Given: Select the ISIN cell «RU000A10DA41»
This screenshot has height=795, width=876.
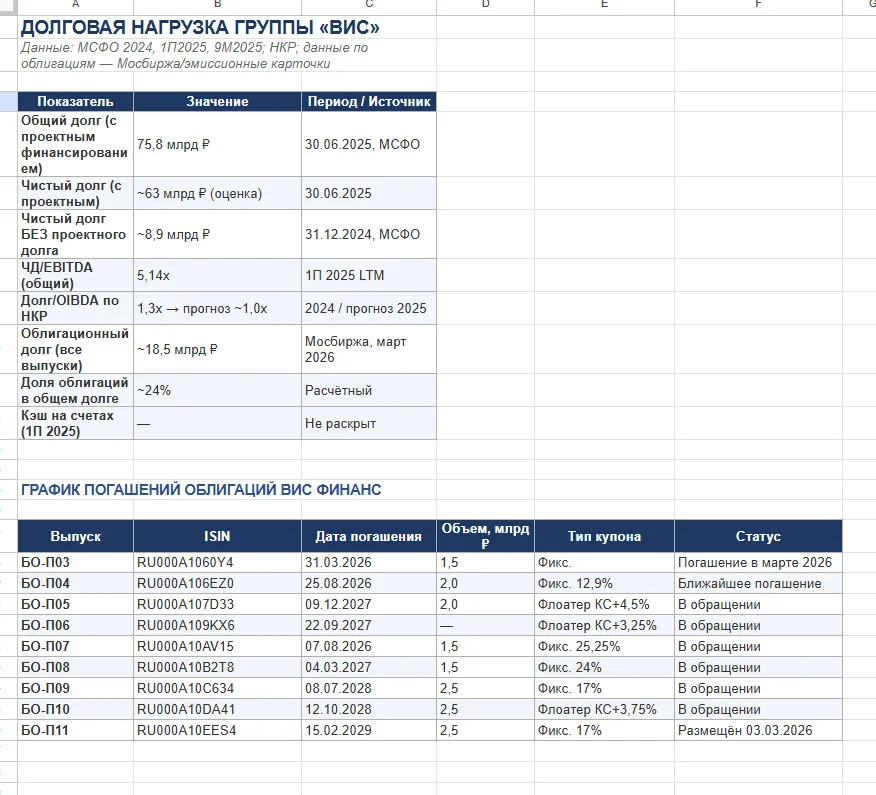Looking at the screenshot, I should (217, 709).
